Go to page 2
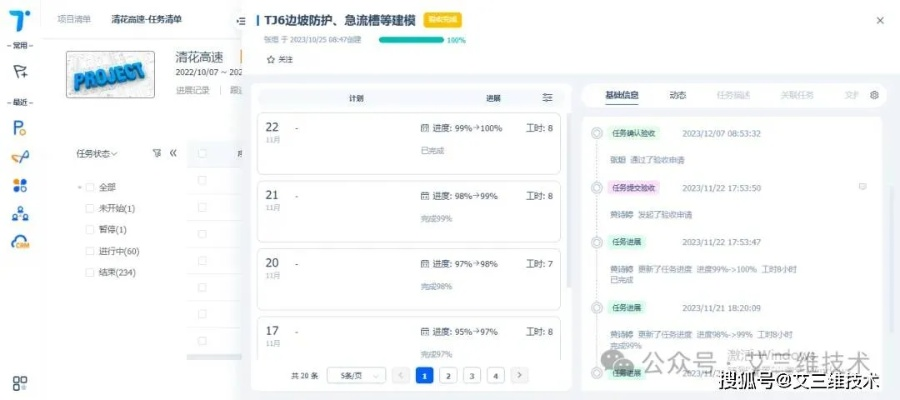The width and height of the screenshot is (900, 400). 448,376
